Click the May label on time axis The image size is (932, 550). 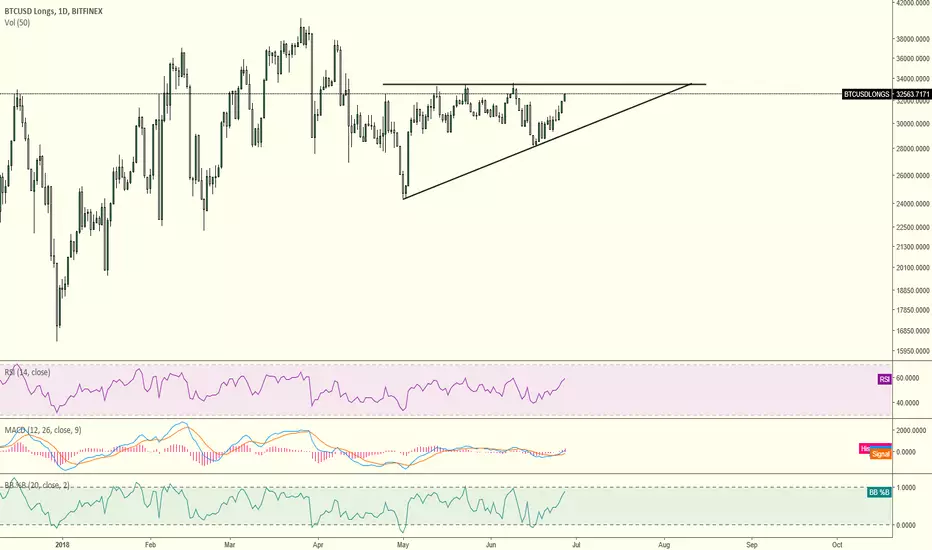click(404, 545)
